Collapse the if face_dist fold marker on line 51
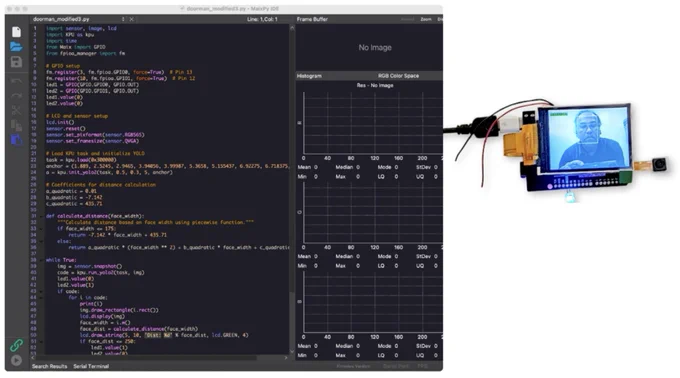The width and height of the screenshot is (680, 378). point(42,342)
